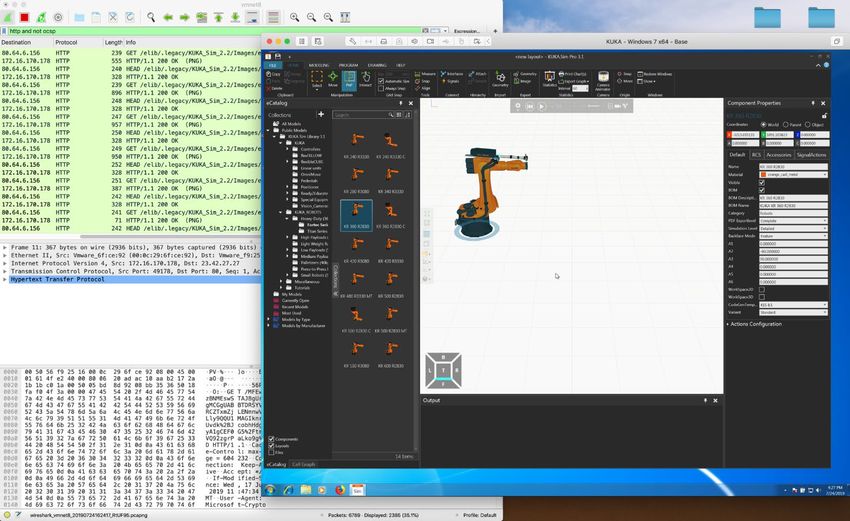This screenshot has height=521, width=850.
Task: Open the Backface Mode dropdown
Action: [x=793, y=236]
